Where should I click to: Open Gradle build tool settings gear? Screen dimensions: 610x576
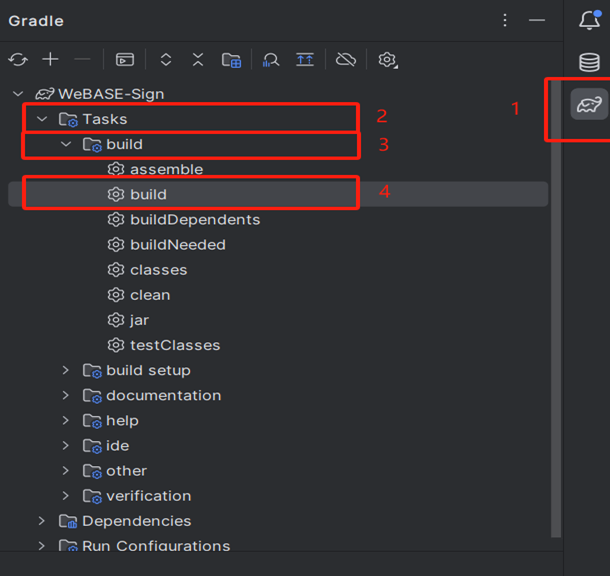(387, 60)
